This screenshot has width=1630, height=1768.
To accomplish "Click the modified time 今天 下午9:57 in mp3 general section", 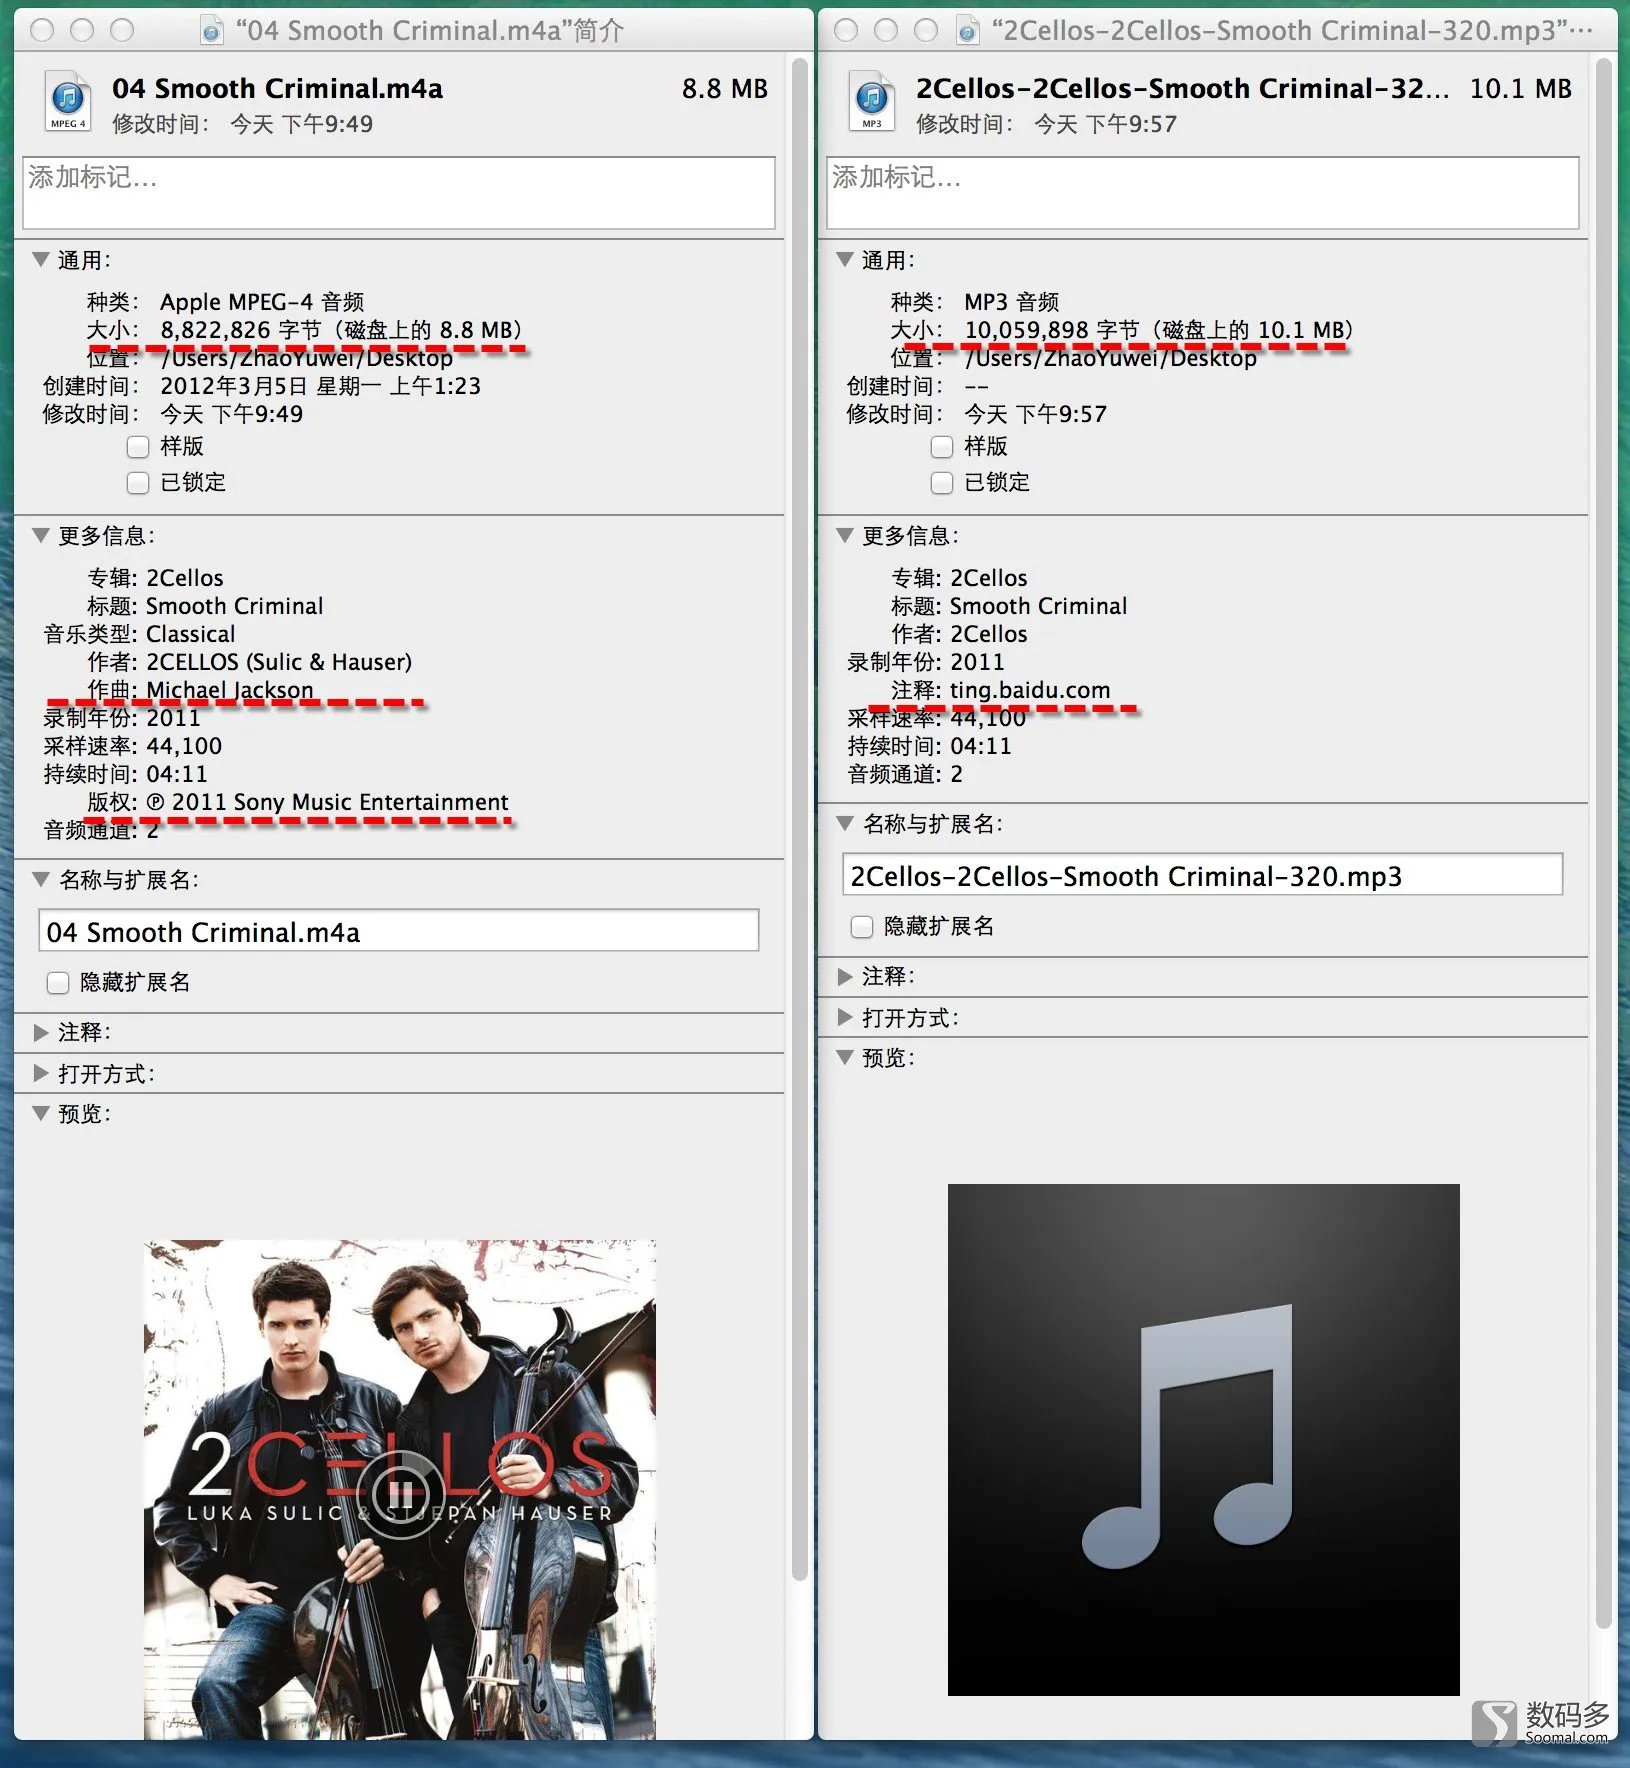I will 1036,414.
